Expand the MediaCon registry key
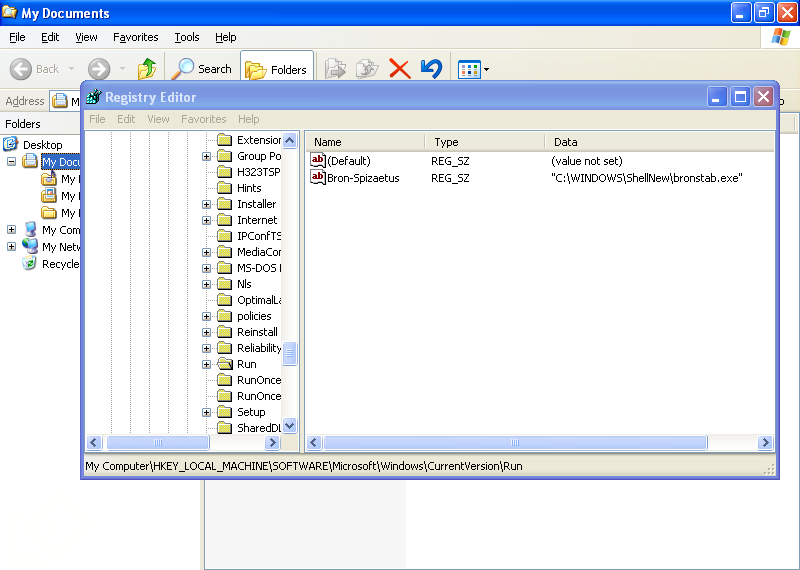This screenshot has width=800, height=570. click(206, 252)
